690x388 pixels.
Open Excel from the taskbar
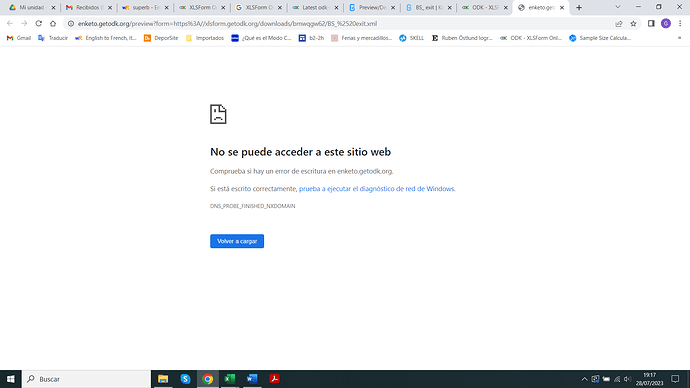tap(230, 379)
